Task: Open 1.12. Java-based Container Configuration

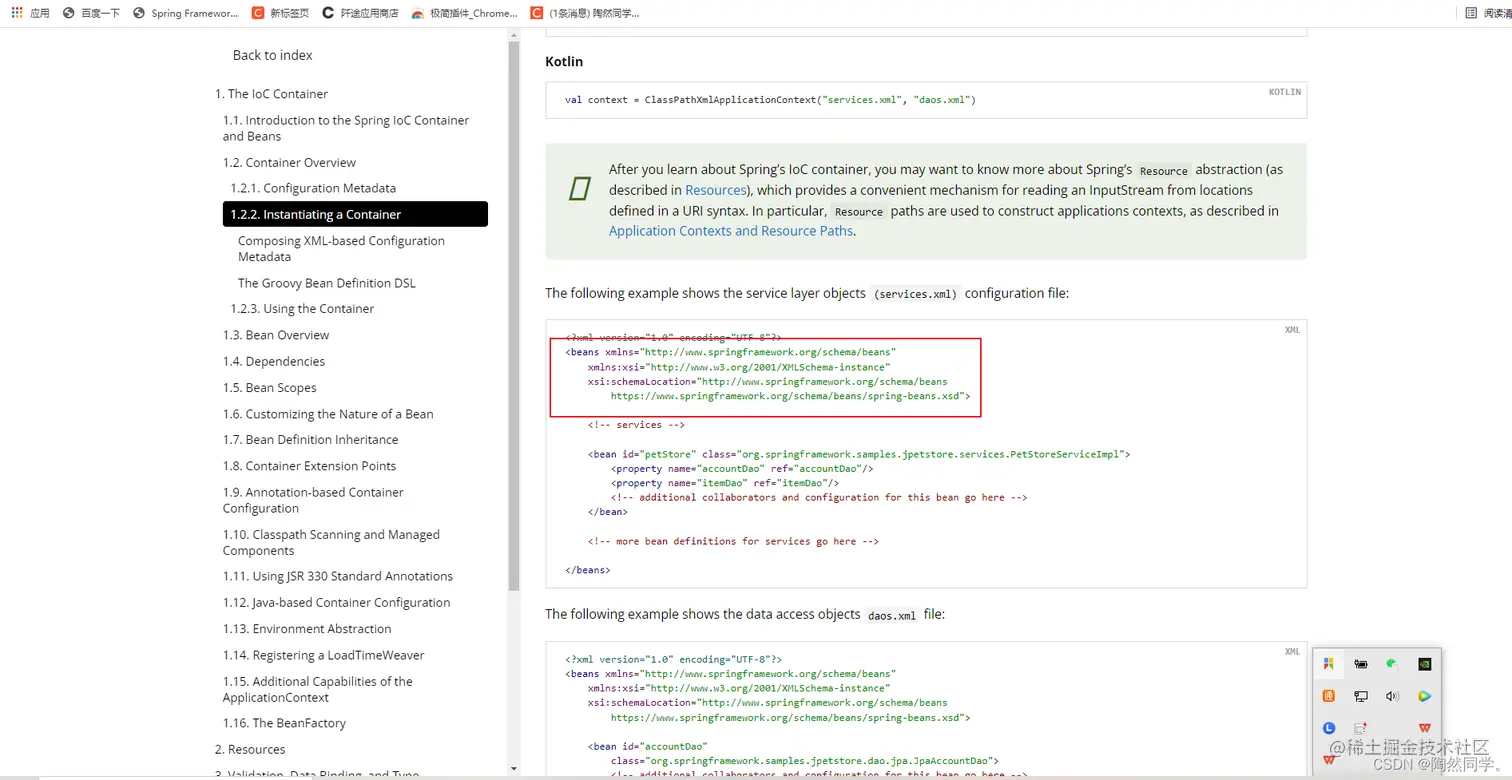Action: 336,603
